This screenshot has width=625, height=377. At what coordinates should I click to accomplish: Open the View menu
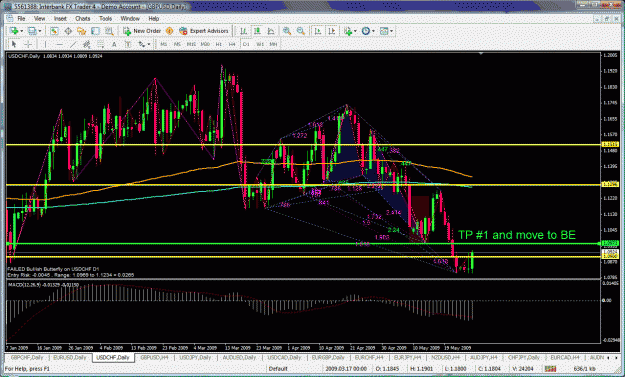[x=39, y=19]
